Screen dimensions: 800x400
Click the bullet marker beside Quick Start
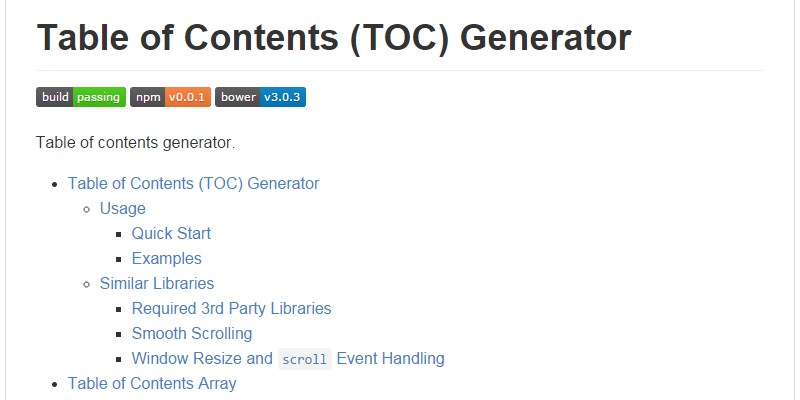(118, 234)
